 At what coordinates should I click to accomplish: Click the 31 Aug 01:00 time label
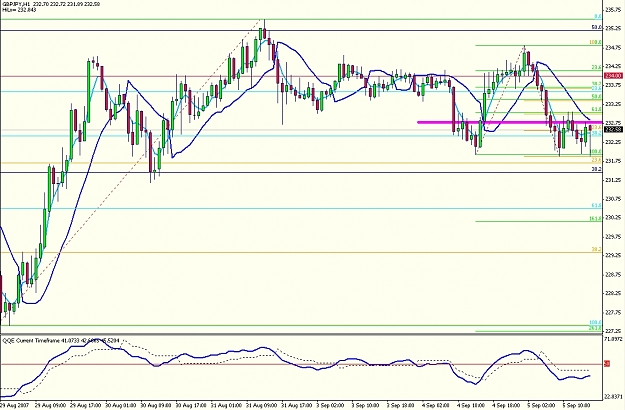pyautogui.click(x=226, y=405)
